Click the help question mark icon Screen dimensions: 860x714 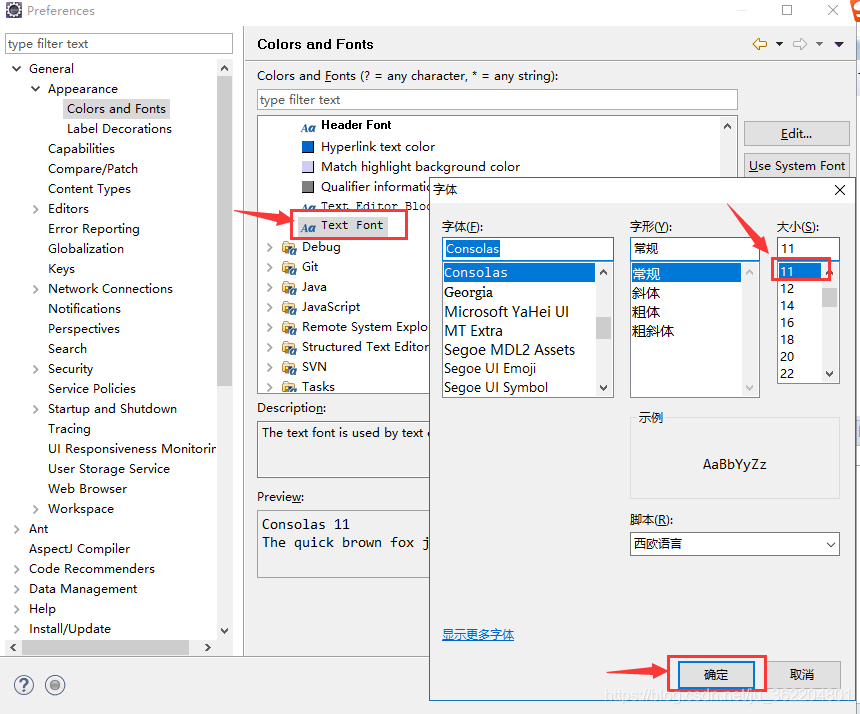(24, 685)
